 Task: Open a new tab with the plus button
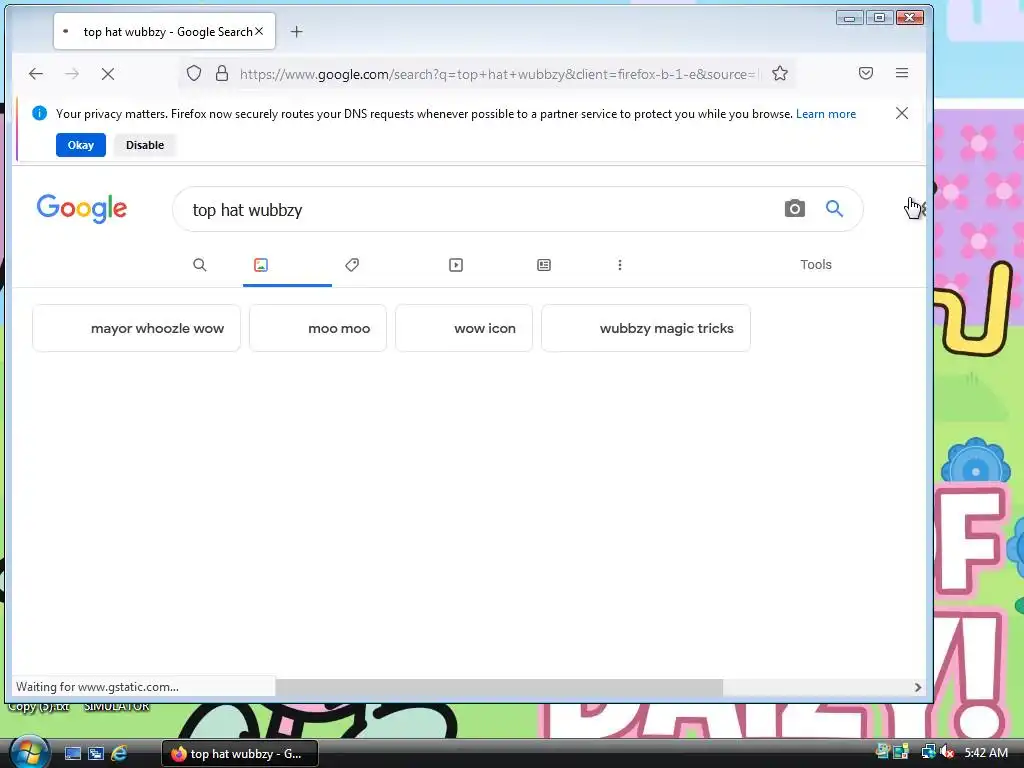coord(296,31)
